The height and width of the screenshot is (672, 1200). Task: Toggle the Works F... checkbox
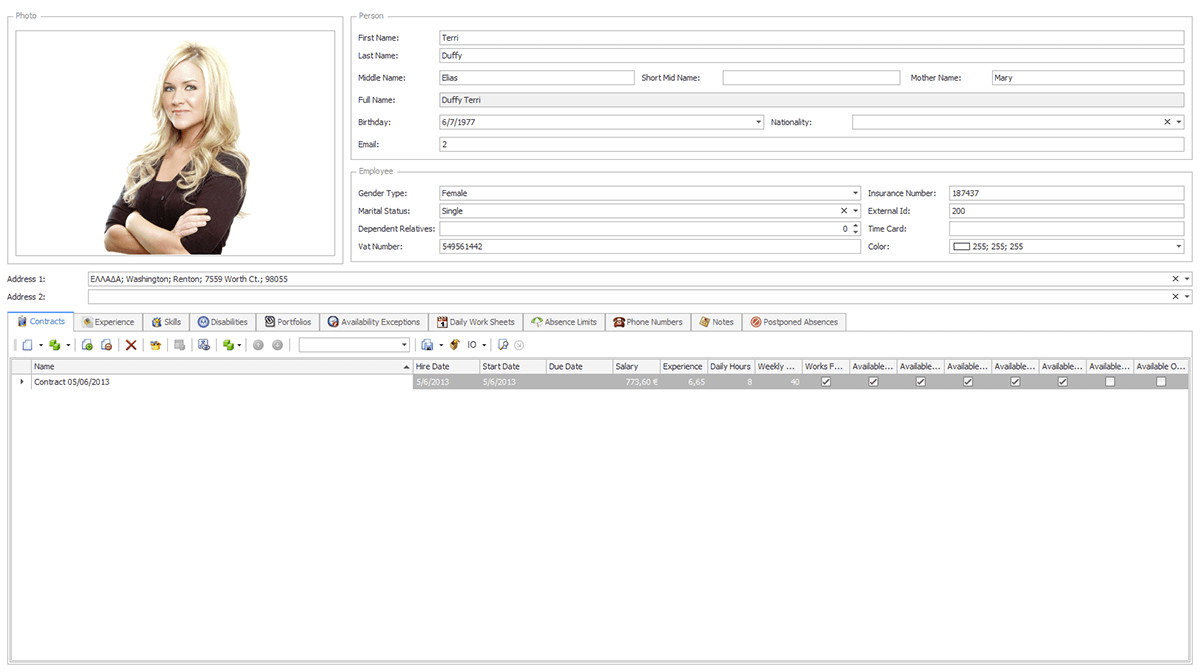(x=826, y=382)
